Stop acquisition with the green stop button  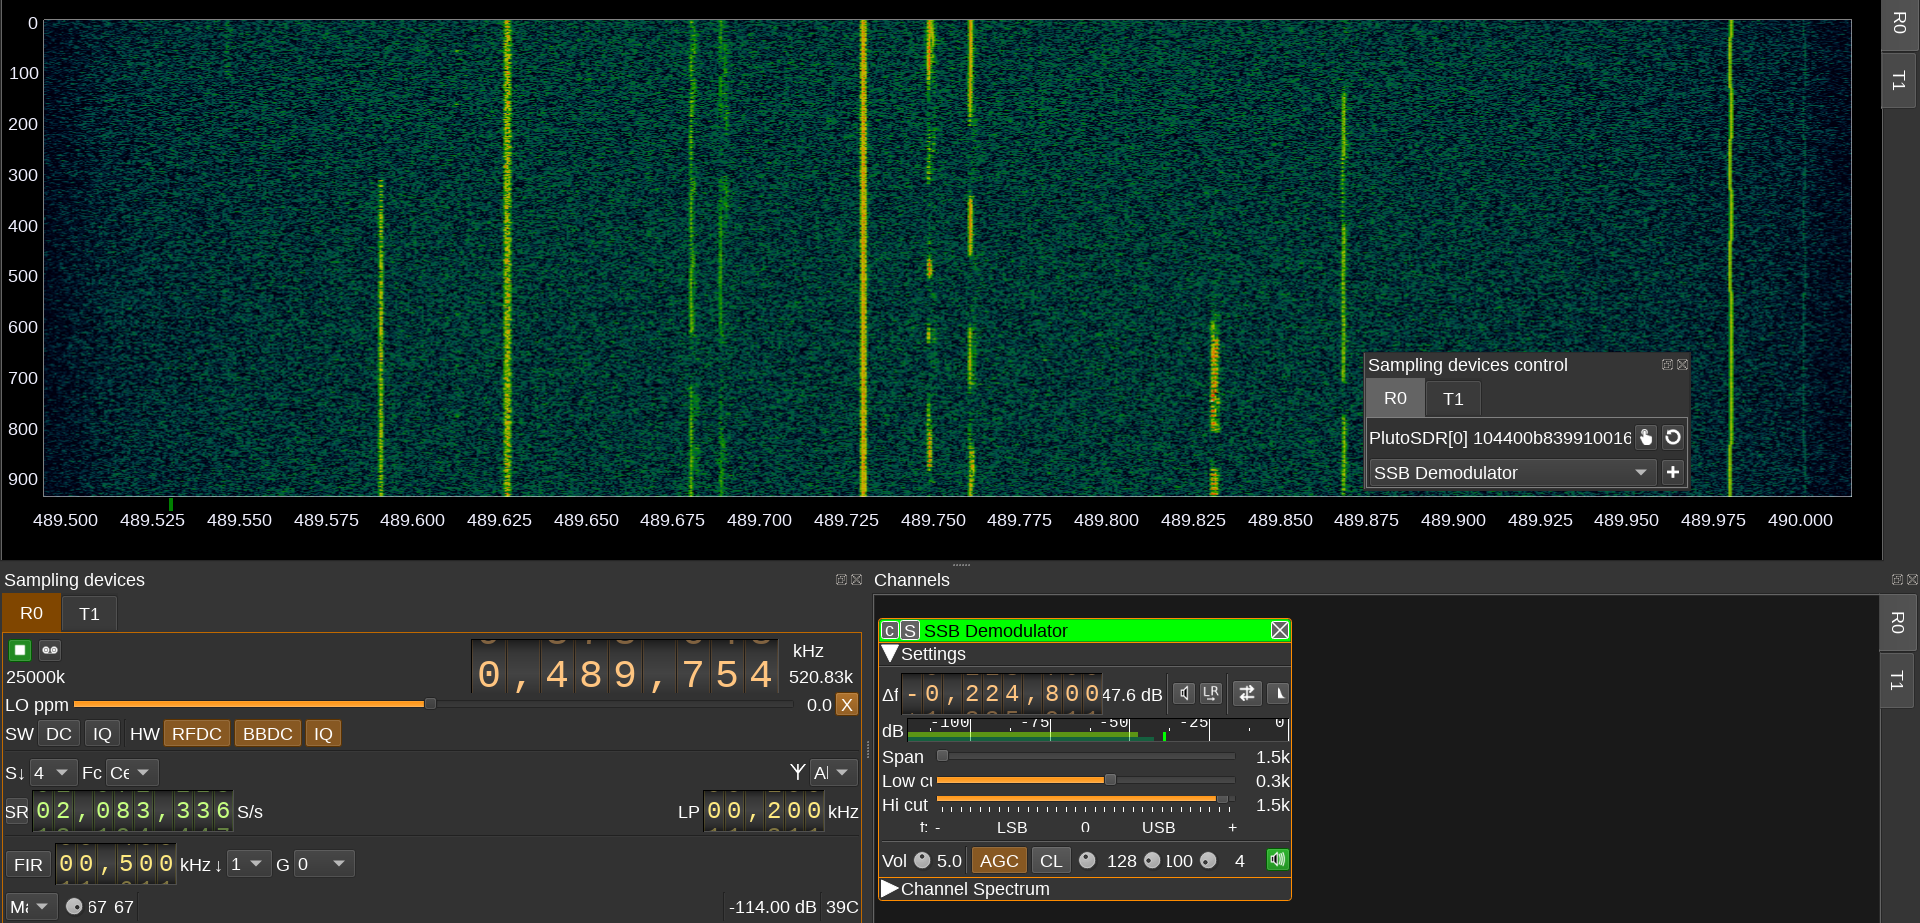click(x=20, y=650)
